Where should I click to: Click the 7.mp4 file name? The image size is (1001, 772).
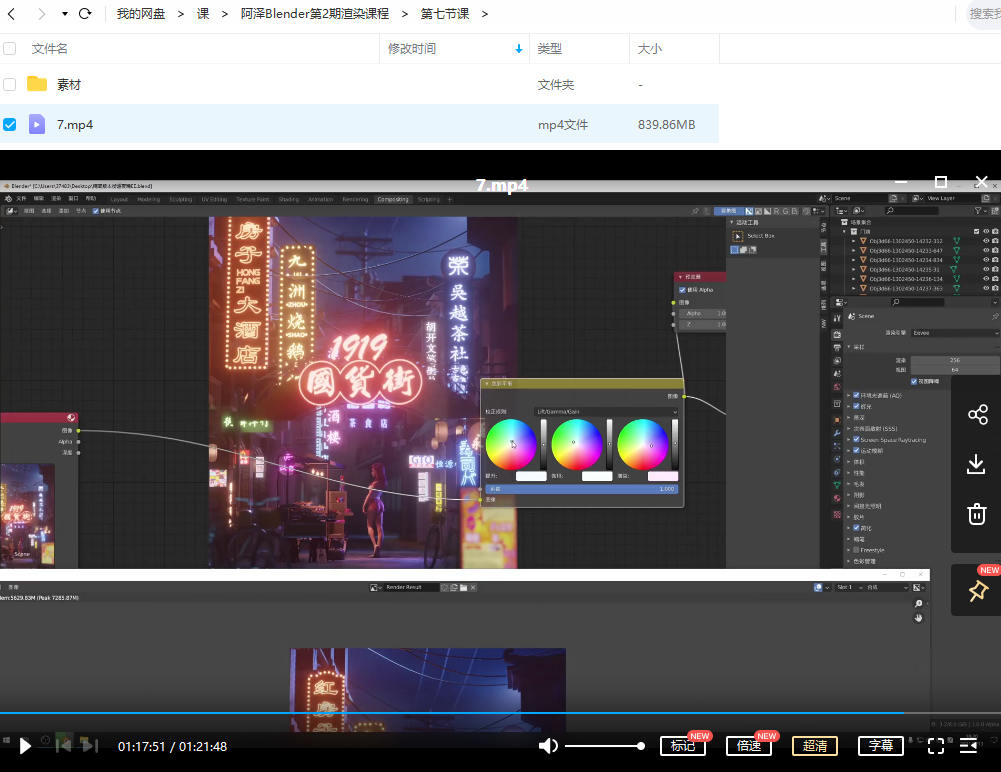75,125
